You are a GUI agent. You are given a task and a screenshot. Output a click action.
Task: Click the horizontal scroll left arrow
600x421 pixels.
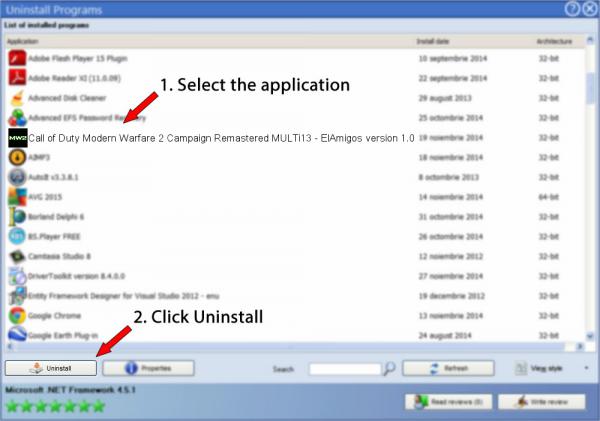coord(10,346)
